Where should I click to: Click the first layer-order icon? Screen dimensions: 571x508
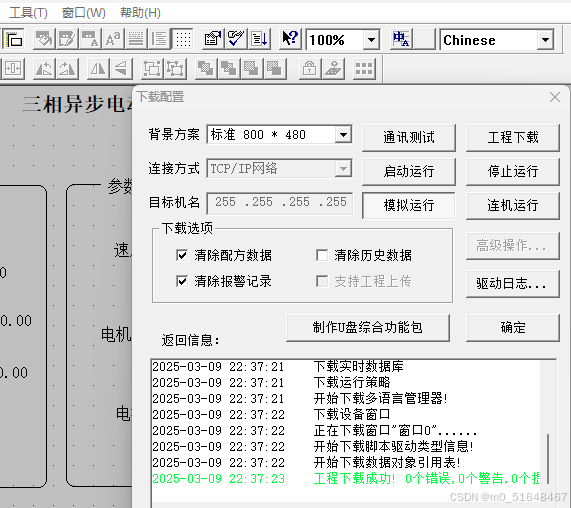coord(206,68)
